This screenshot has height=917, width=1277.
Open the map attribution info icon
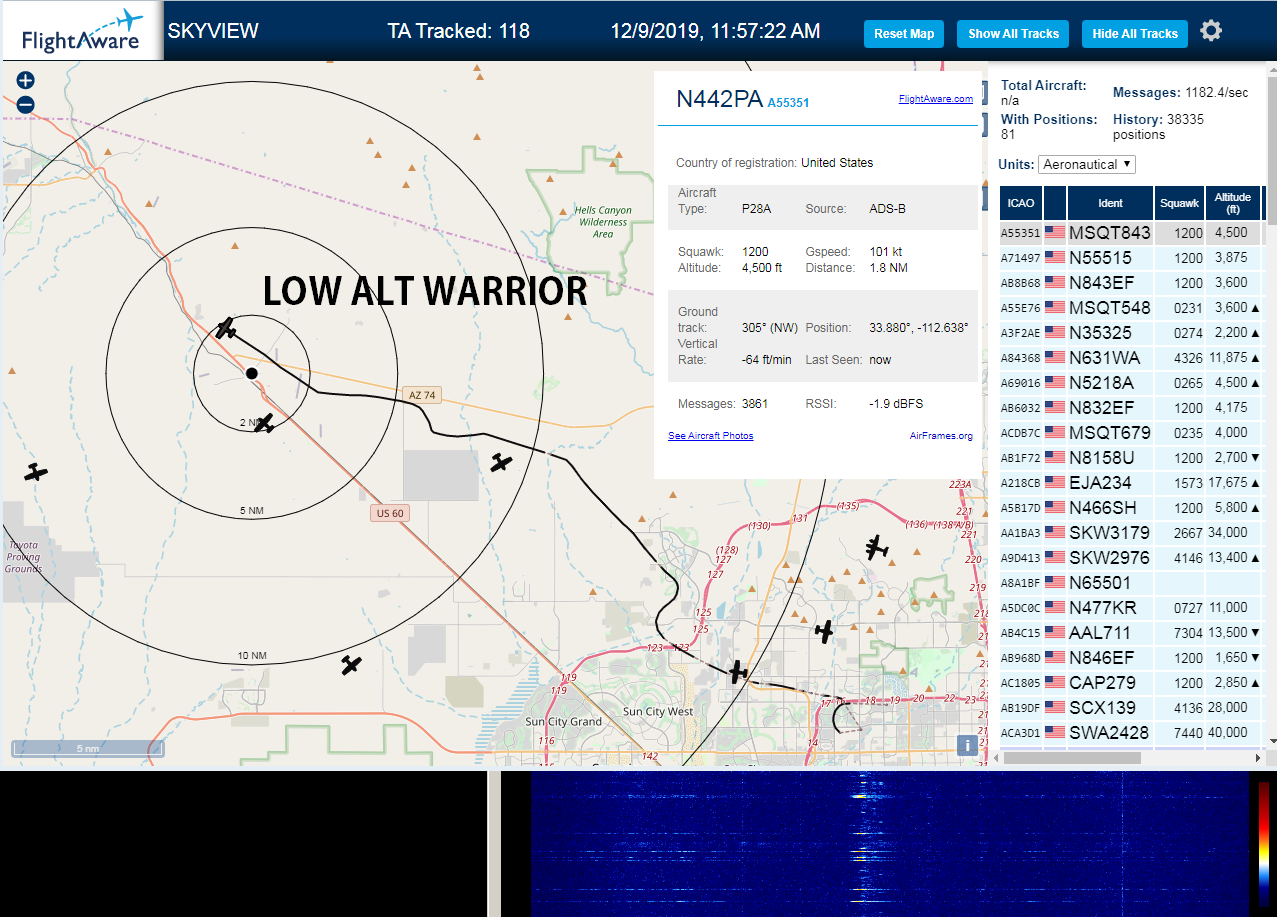coord(967,744)
